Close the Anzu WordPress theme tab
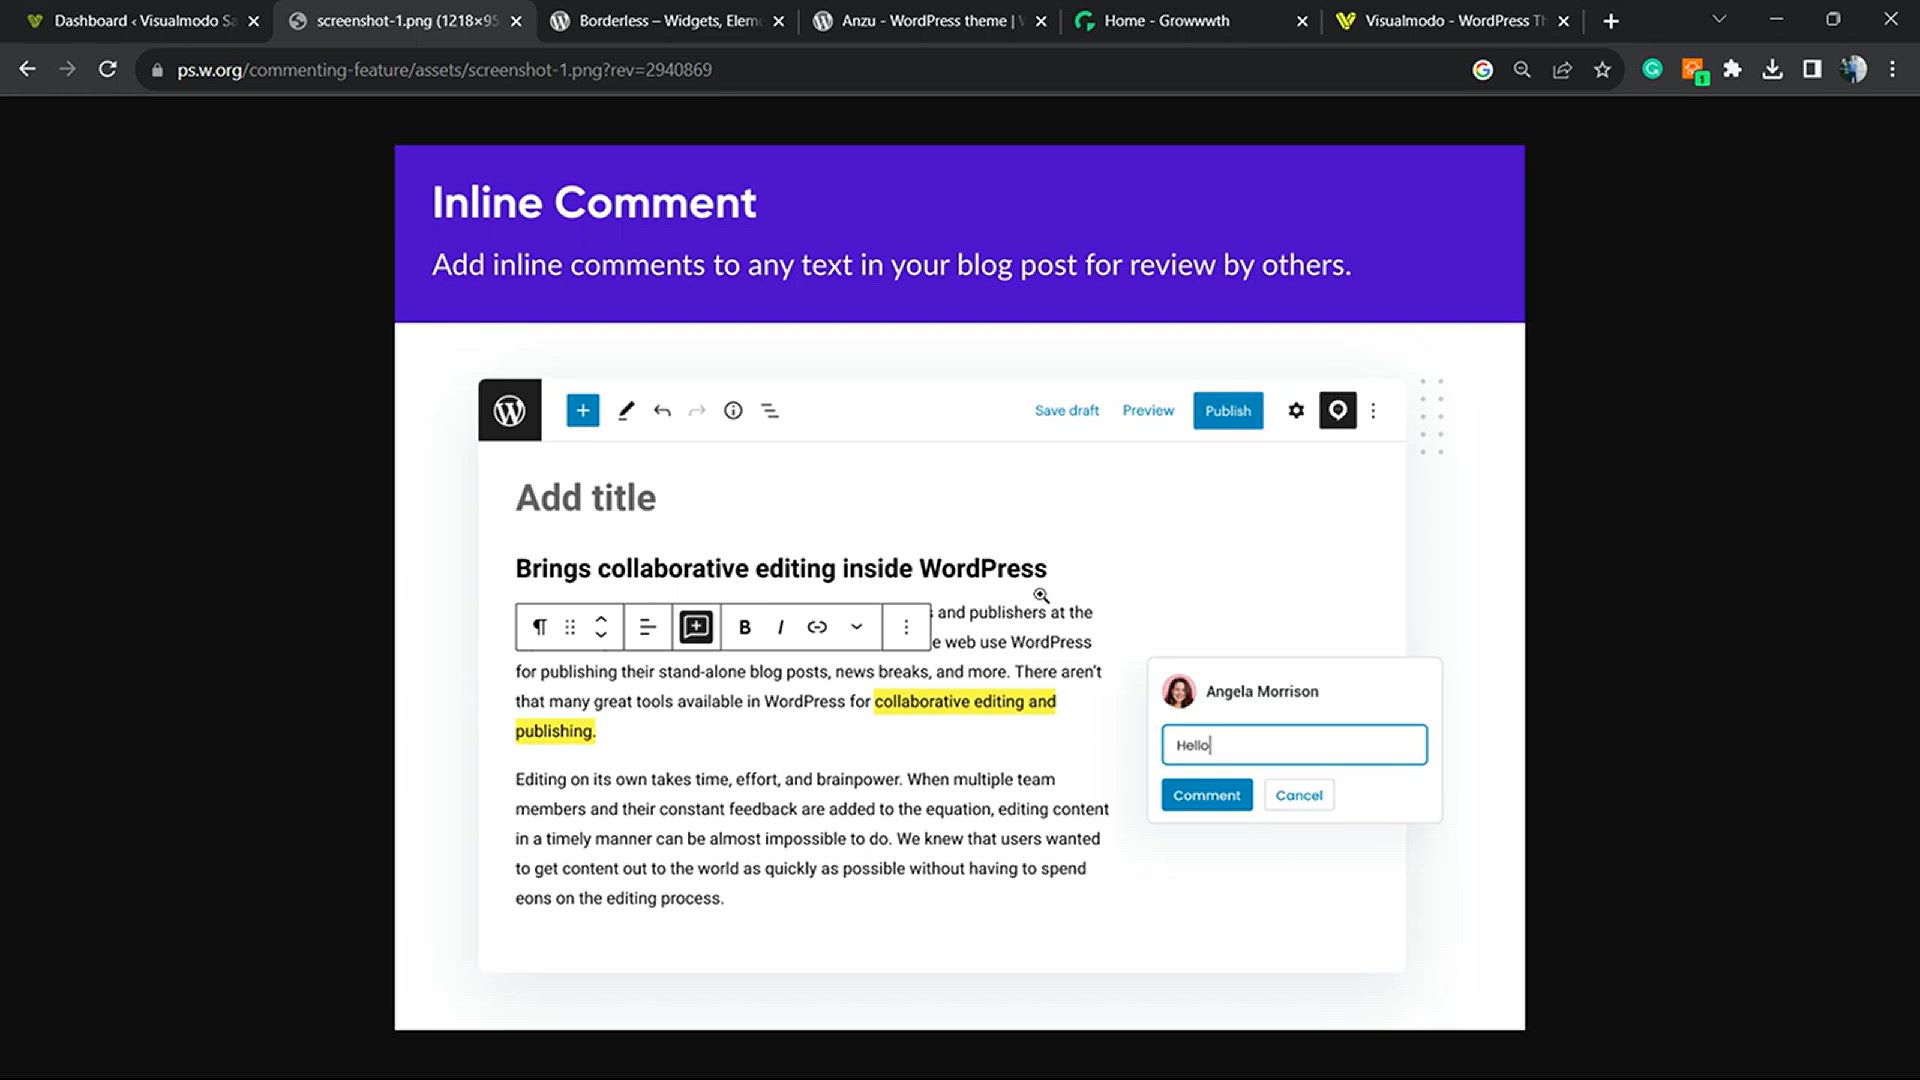Viewport: 1920px width, 1080px height. click(x=1041, y=21)
